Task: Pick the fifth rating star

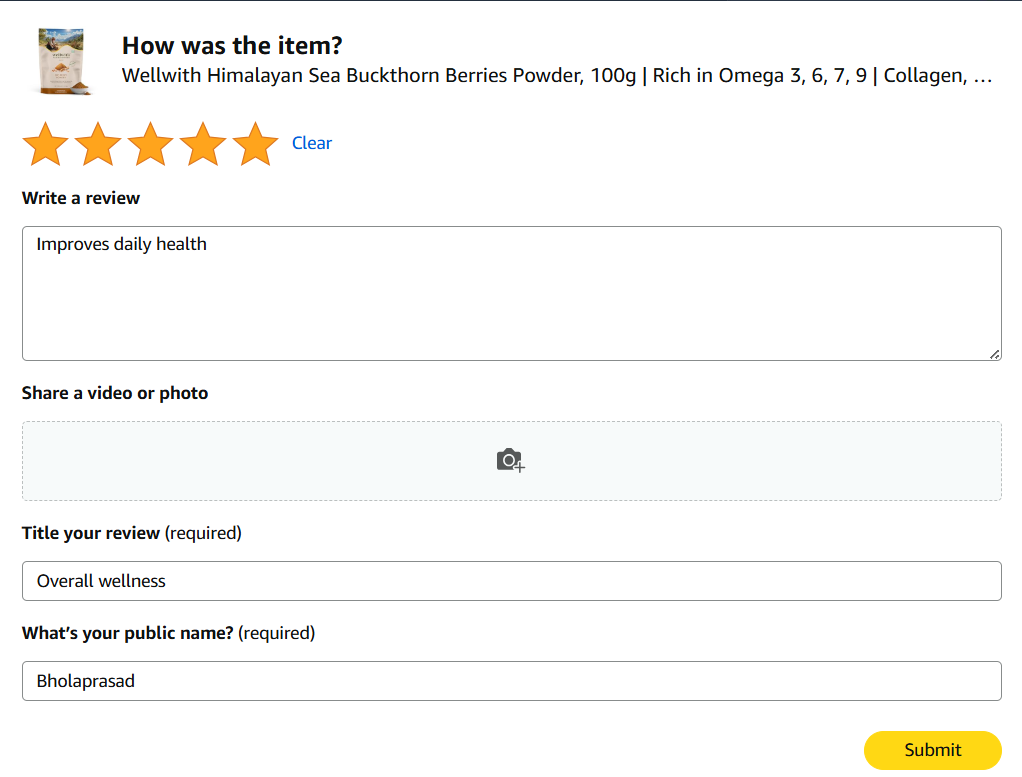Action: click(x=255, y=144)
